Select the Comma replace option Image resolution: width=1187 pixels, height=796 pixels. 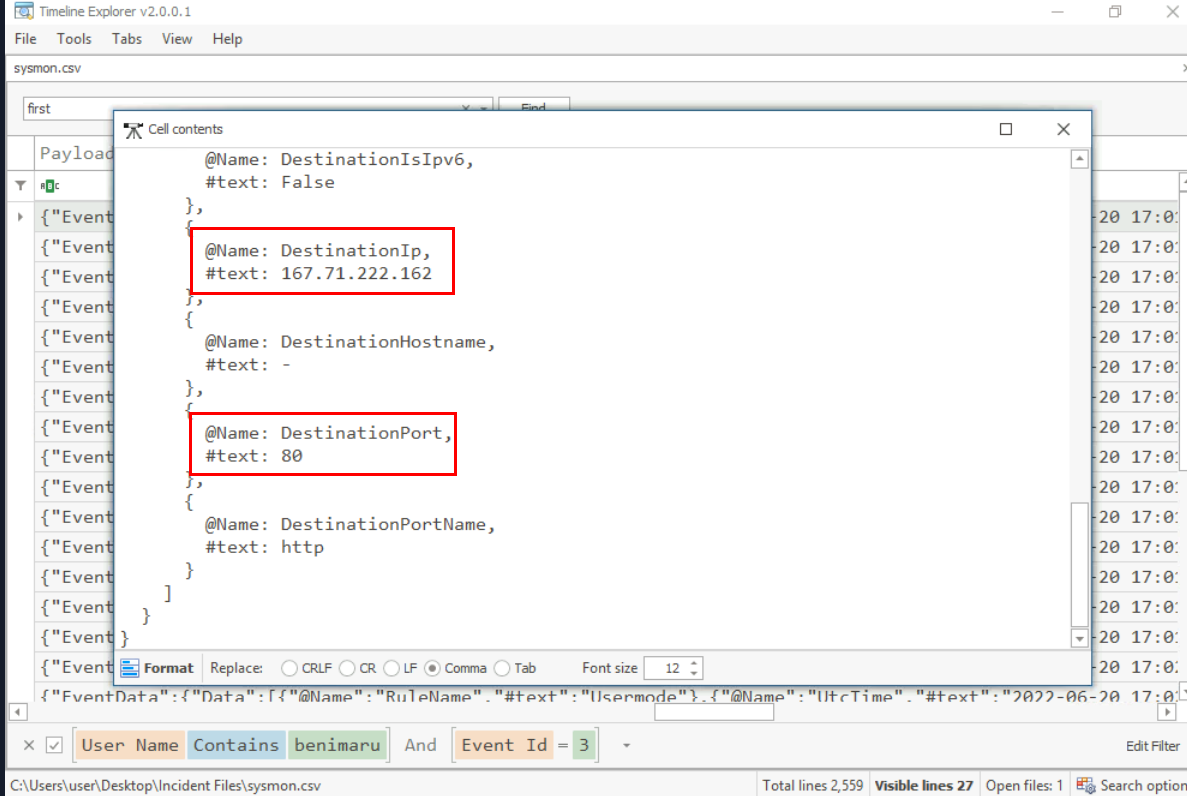pyautogui.click(x=432, y=668)
